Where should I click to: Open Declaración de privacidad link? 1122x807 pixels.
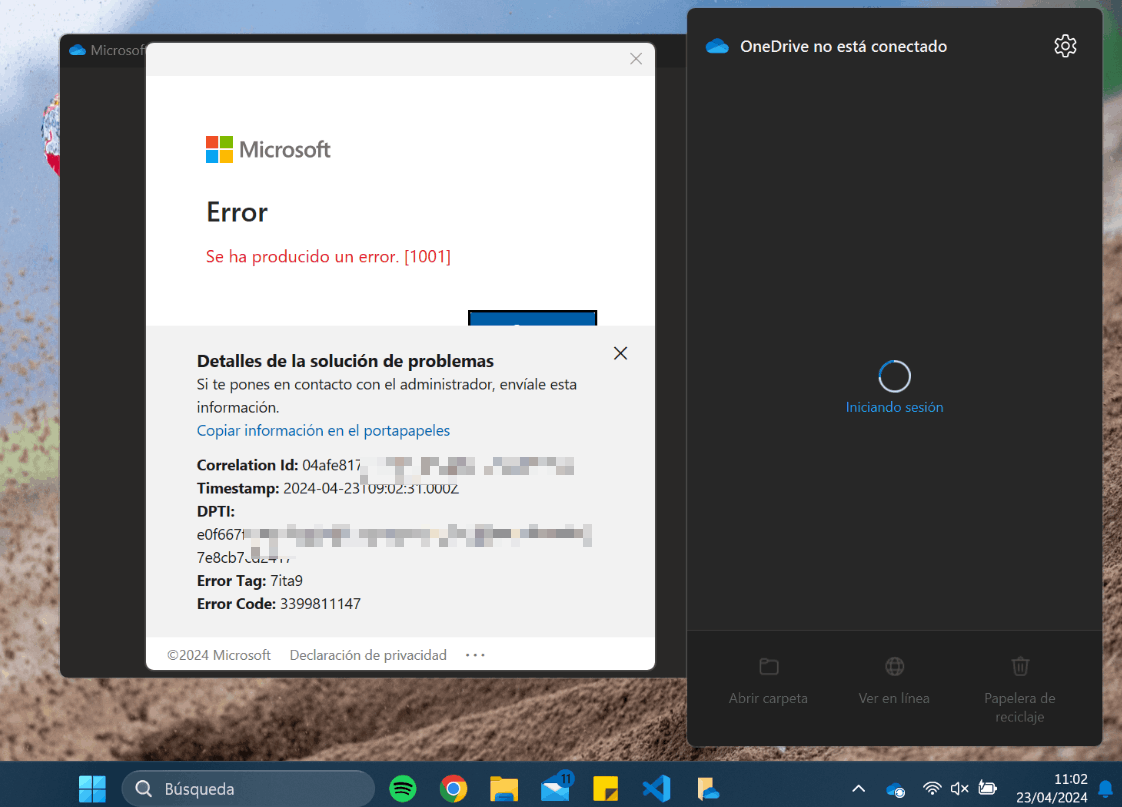[368, 655]
